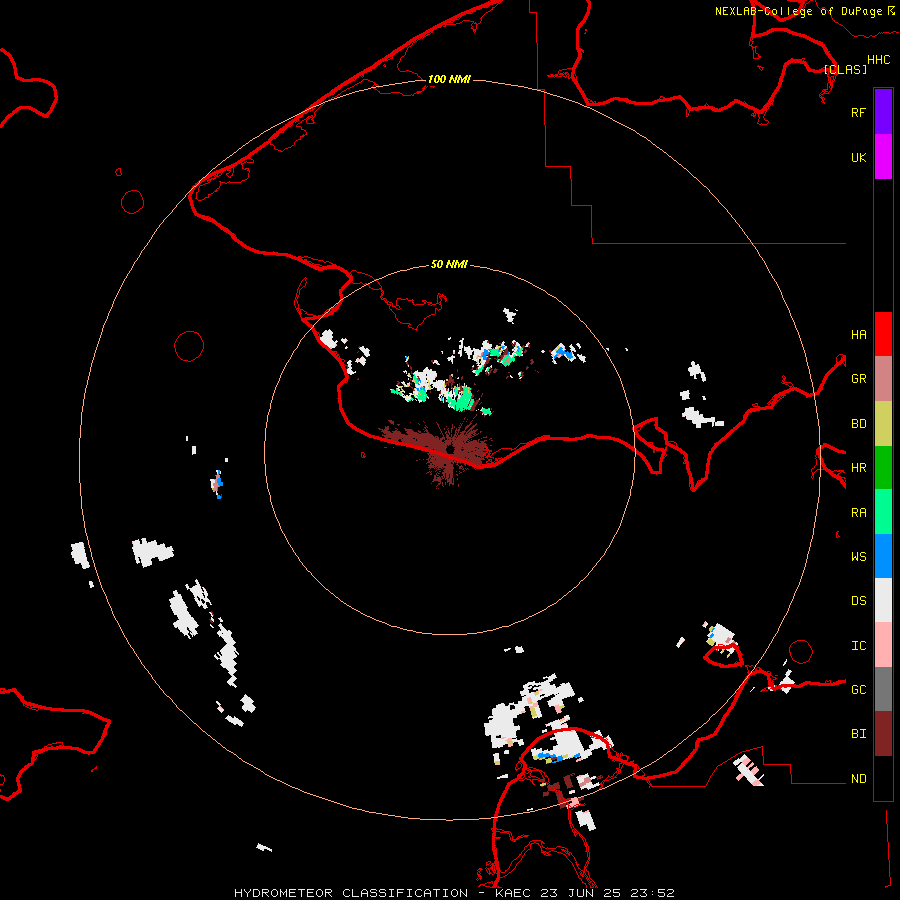Click the light green RA swatch
Viewport: 900px width, 900px height.
coord(883,512)
